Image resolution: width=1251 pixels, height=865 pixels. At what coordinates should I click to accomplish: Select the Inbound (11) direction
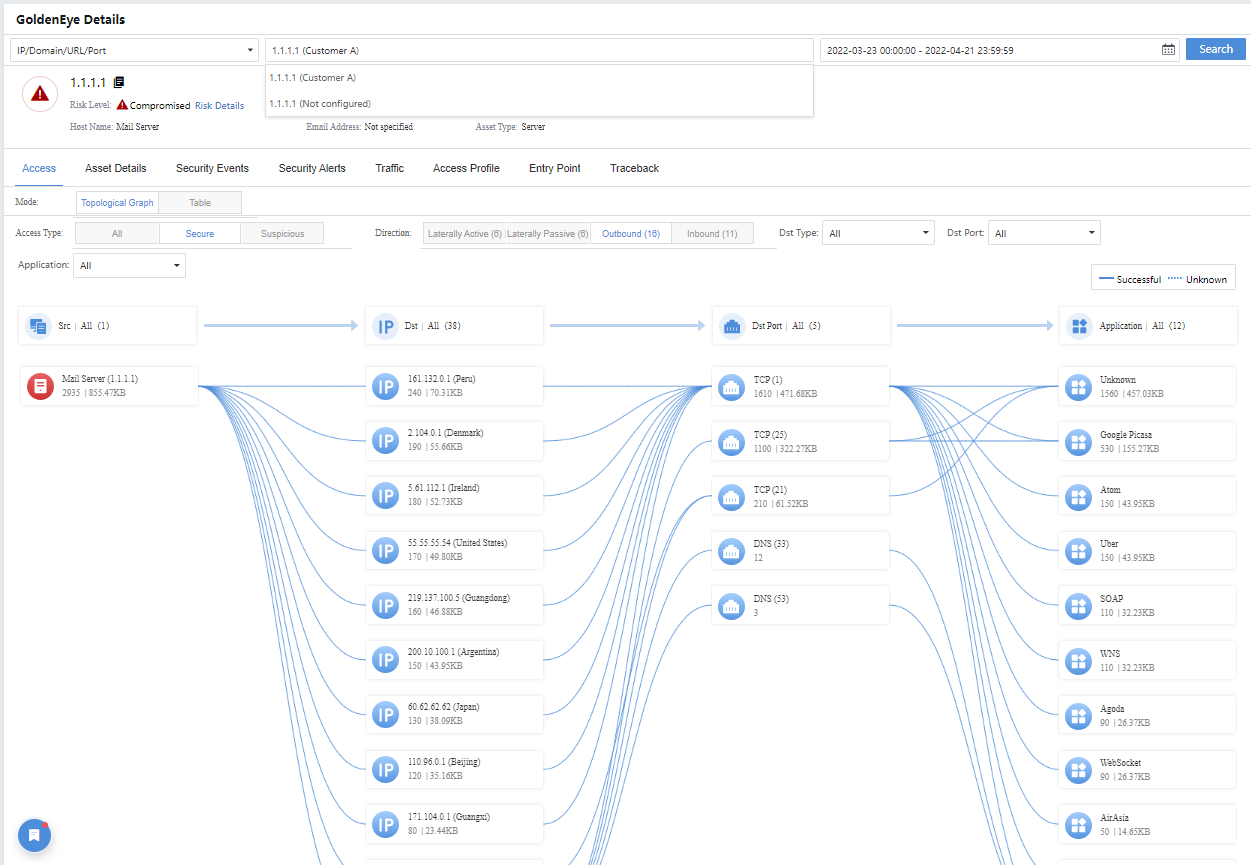coord(712,234)
